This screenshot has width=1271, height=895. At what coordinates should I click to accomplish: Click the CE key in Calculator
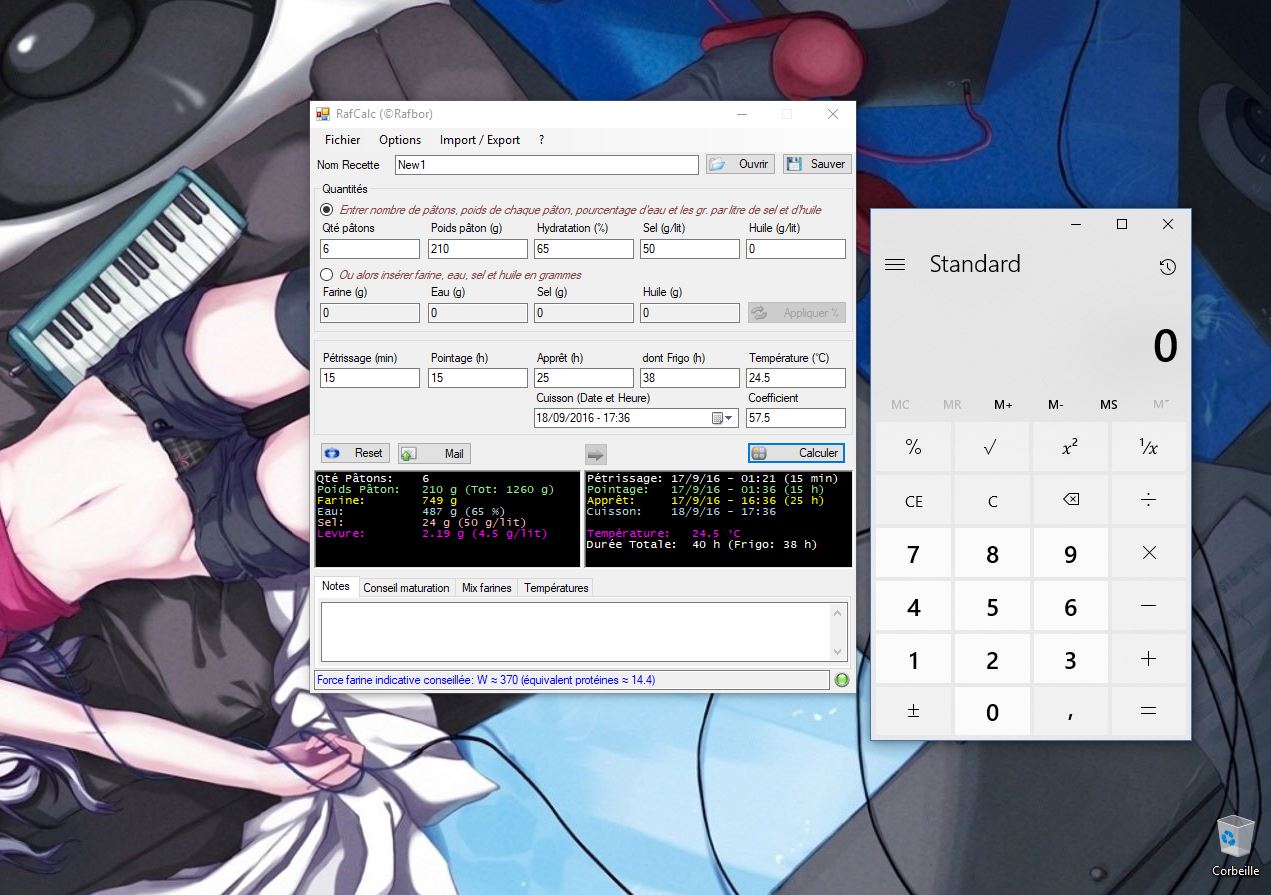click(x=913, y=500)
